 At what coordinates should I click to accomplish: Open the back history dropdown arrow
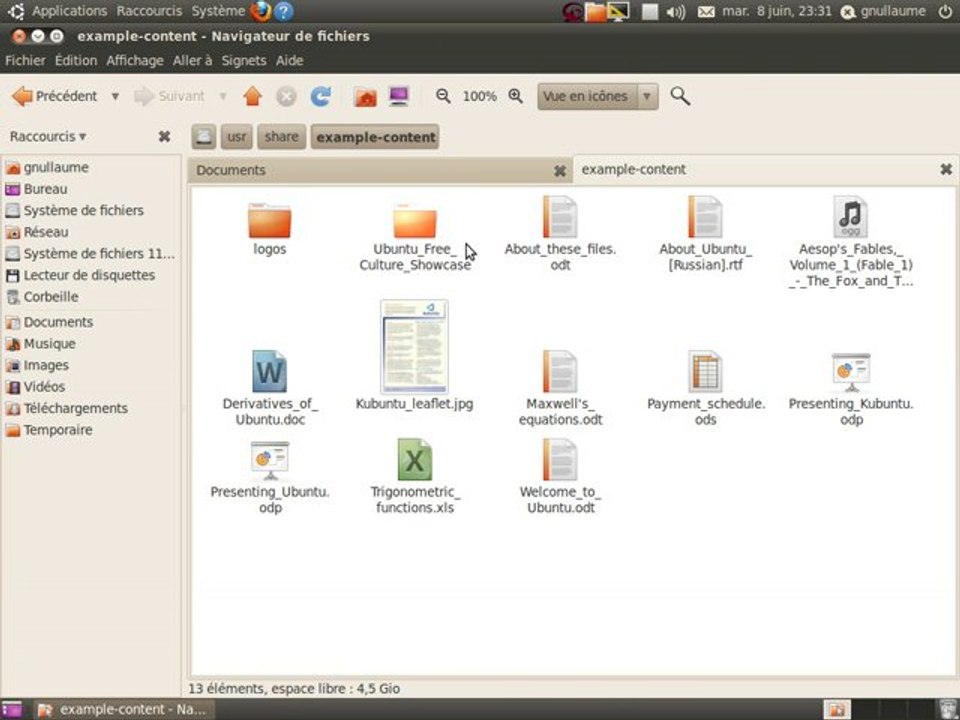pyautogui.click(x=114, y=96)
